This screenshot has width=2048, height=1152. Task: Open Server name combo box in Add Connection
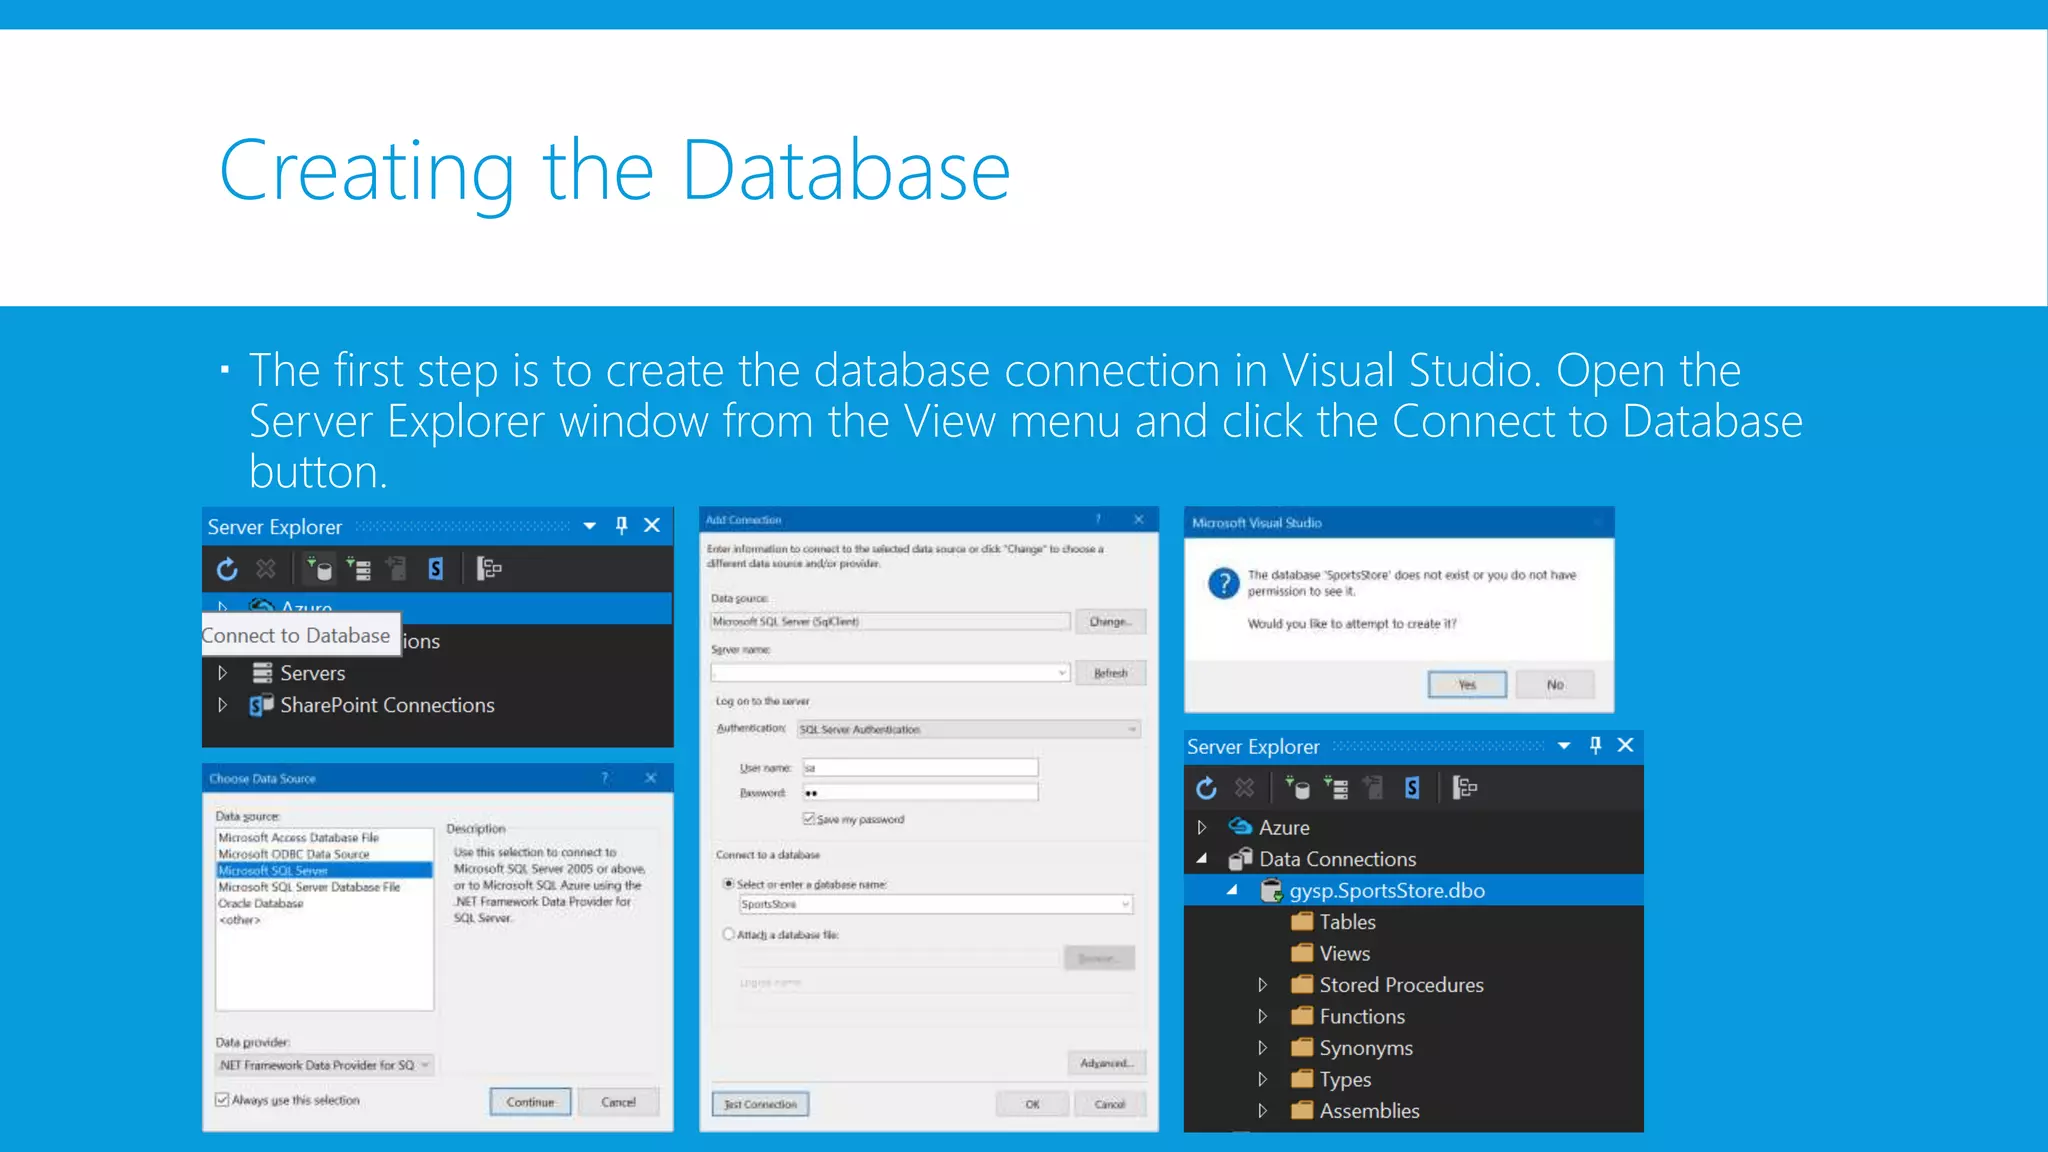890,673
